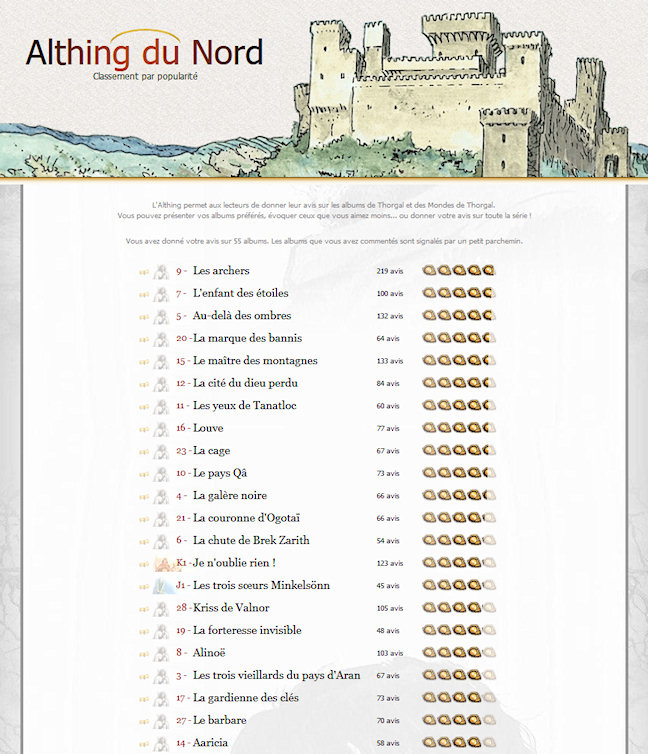Image resolution: width=648 pixels, height=754 pixels.
Task: Click the series icon next to Alinoë
Action: coord(161,653)
